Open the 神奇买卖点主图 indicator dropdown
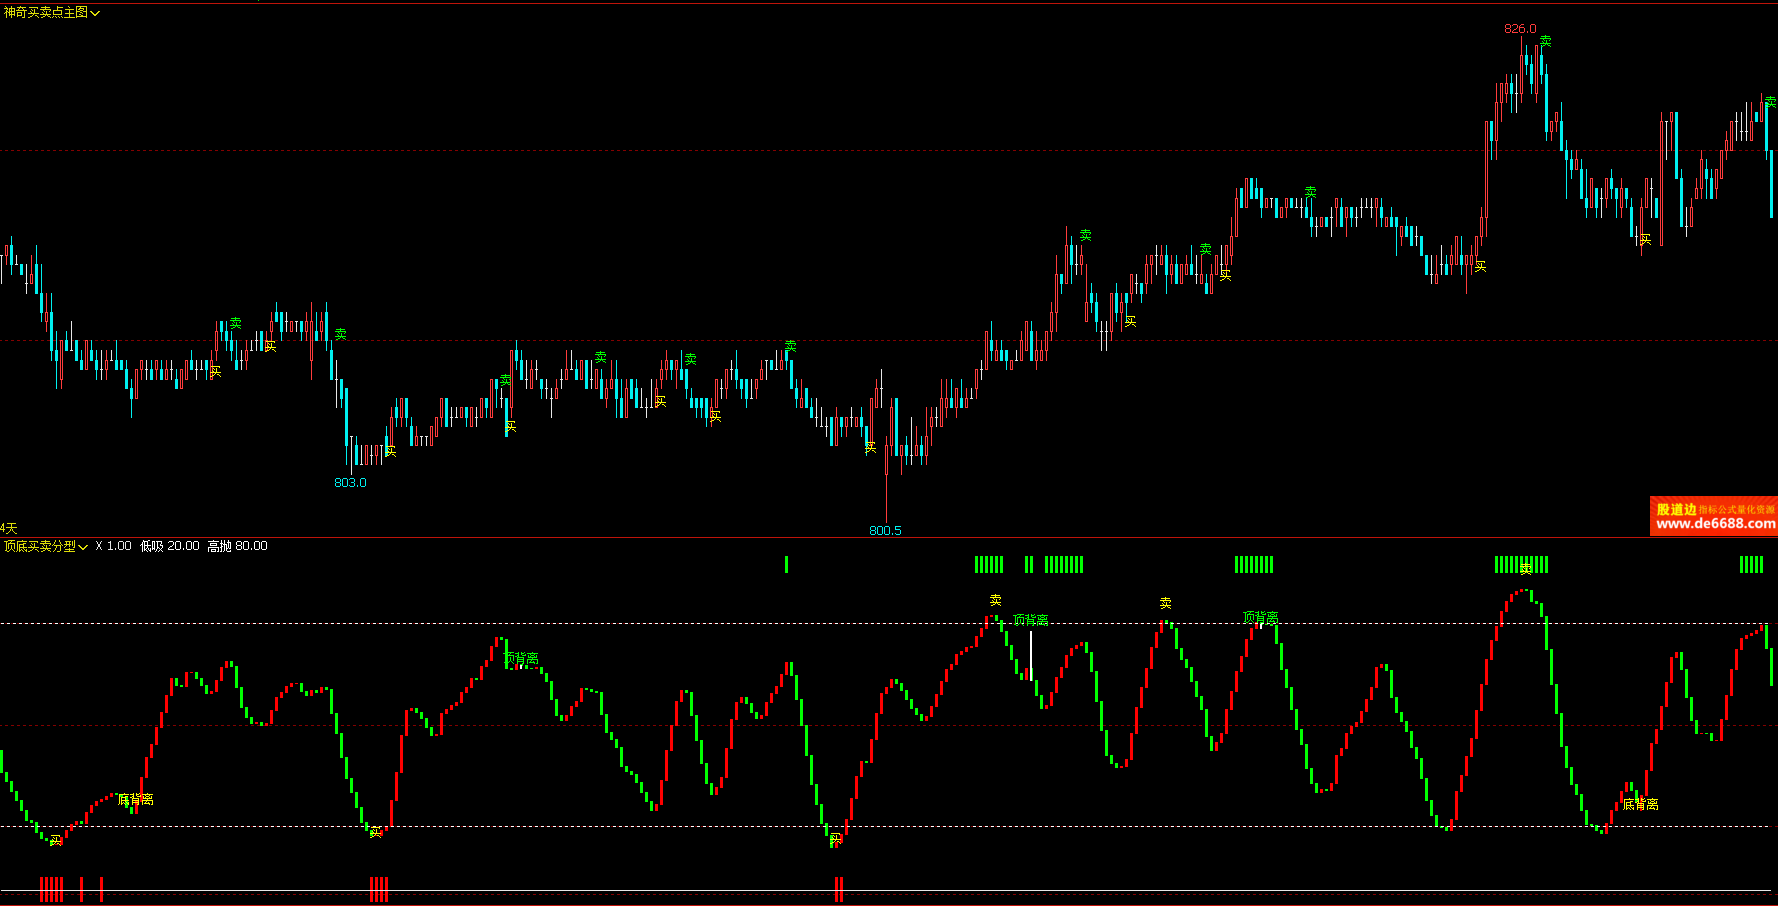The width and height of the screenshot is (1778, 906). click(x=95, y=13)
